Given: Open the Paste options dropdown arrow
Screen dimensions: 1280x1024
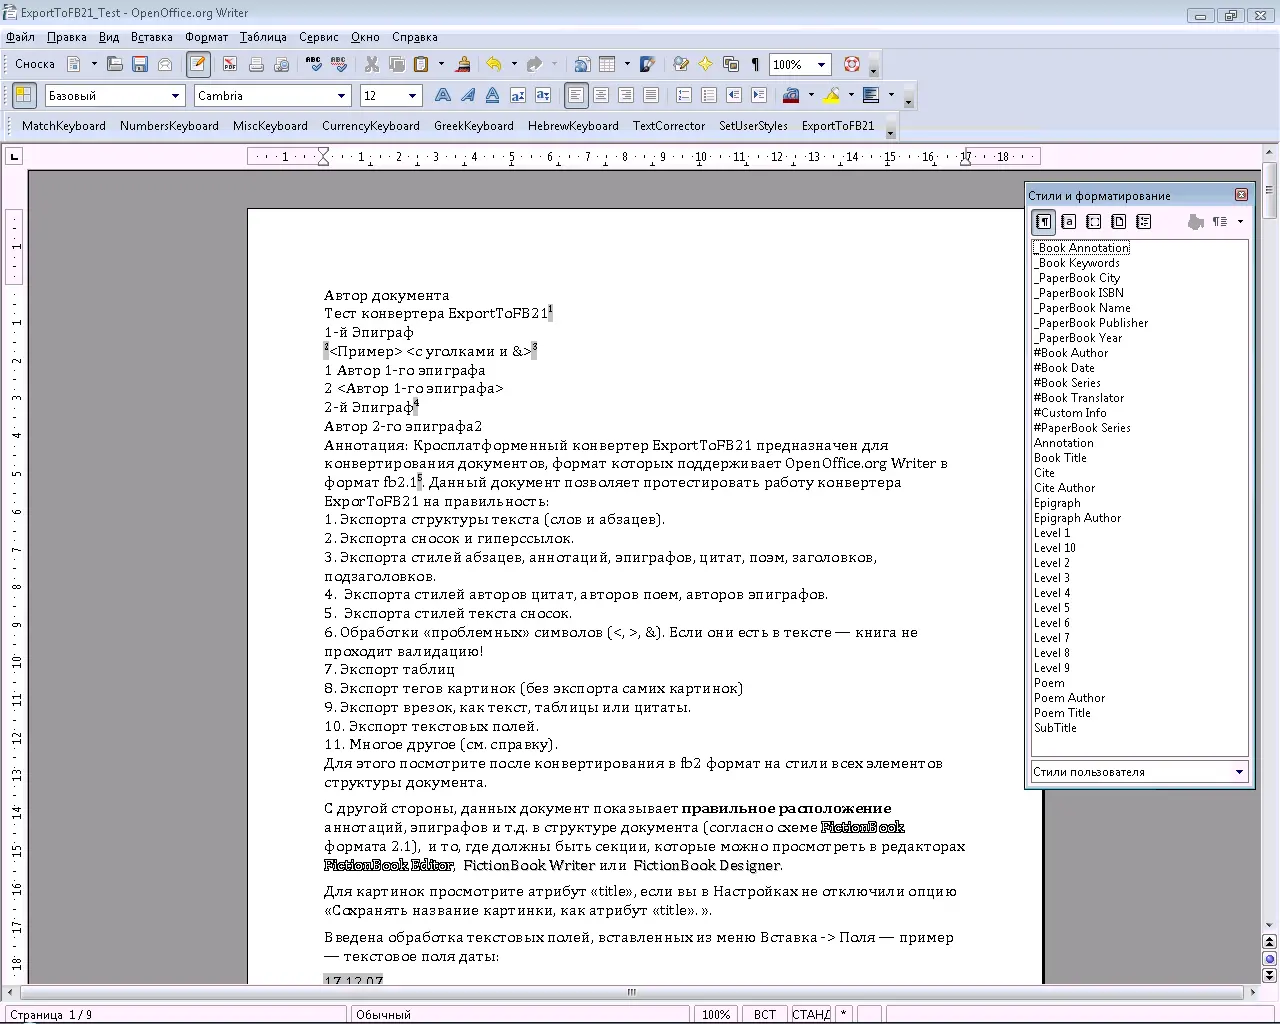Looking at the screenshot, I should (x=441, y=64).
